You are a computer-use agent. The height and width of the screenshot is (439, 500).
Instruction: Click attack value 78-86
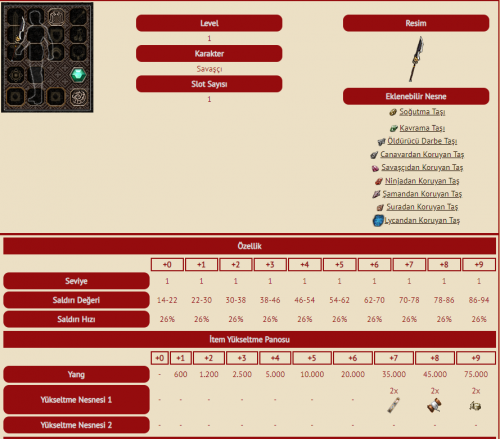click(x=444, y=300)
